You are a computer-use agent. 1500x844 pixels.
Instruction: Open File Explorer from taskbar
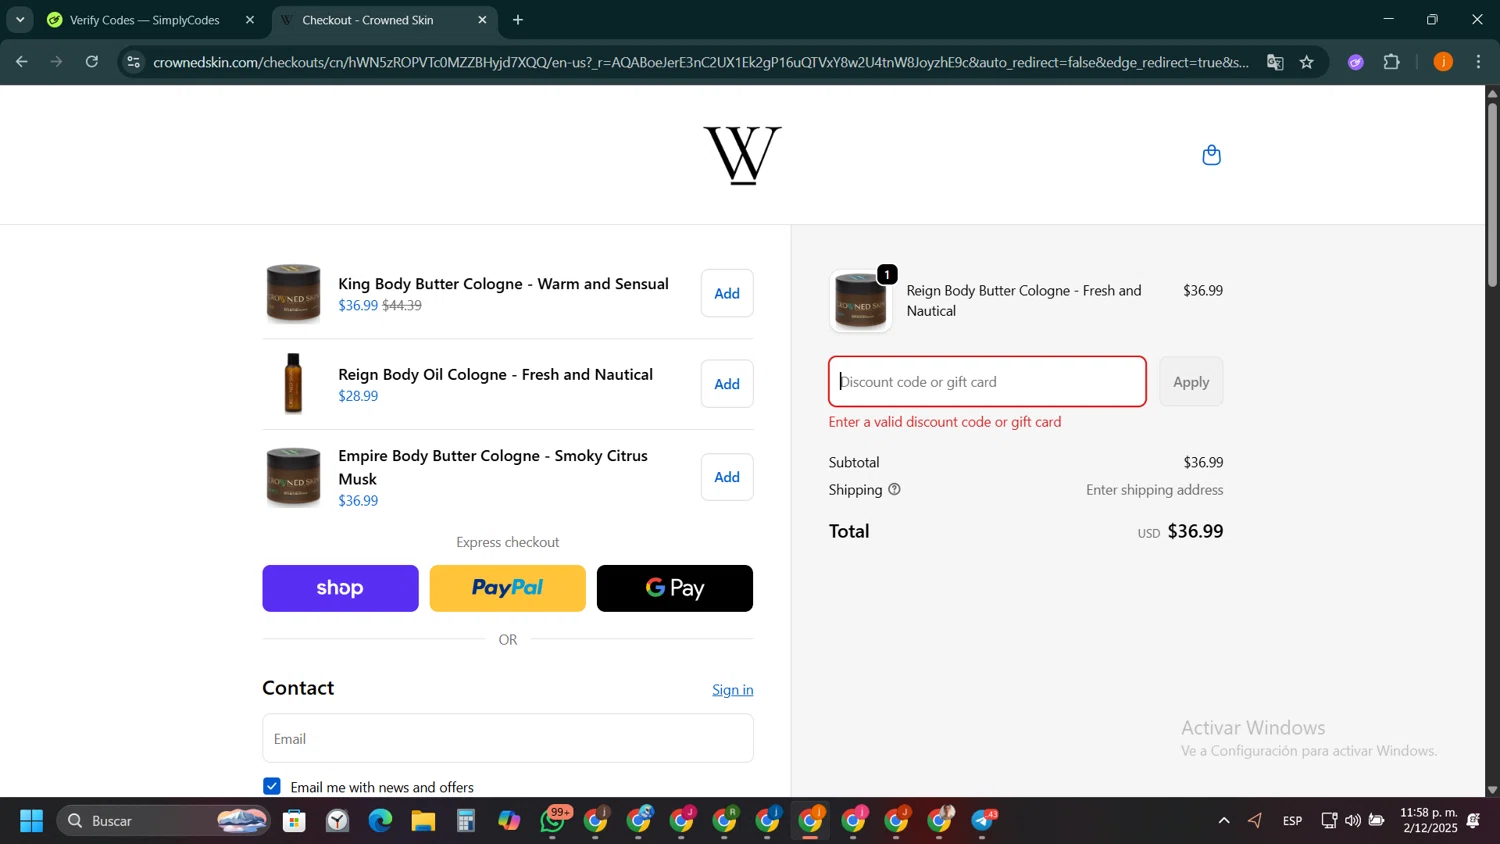tap(423, 821)
